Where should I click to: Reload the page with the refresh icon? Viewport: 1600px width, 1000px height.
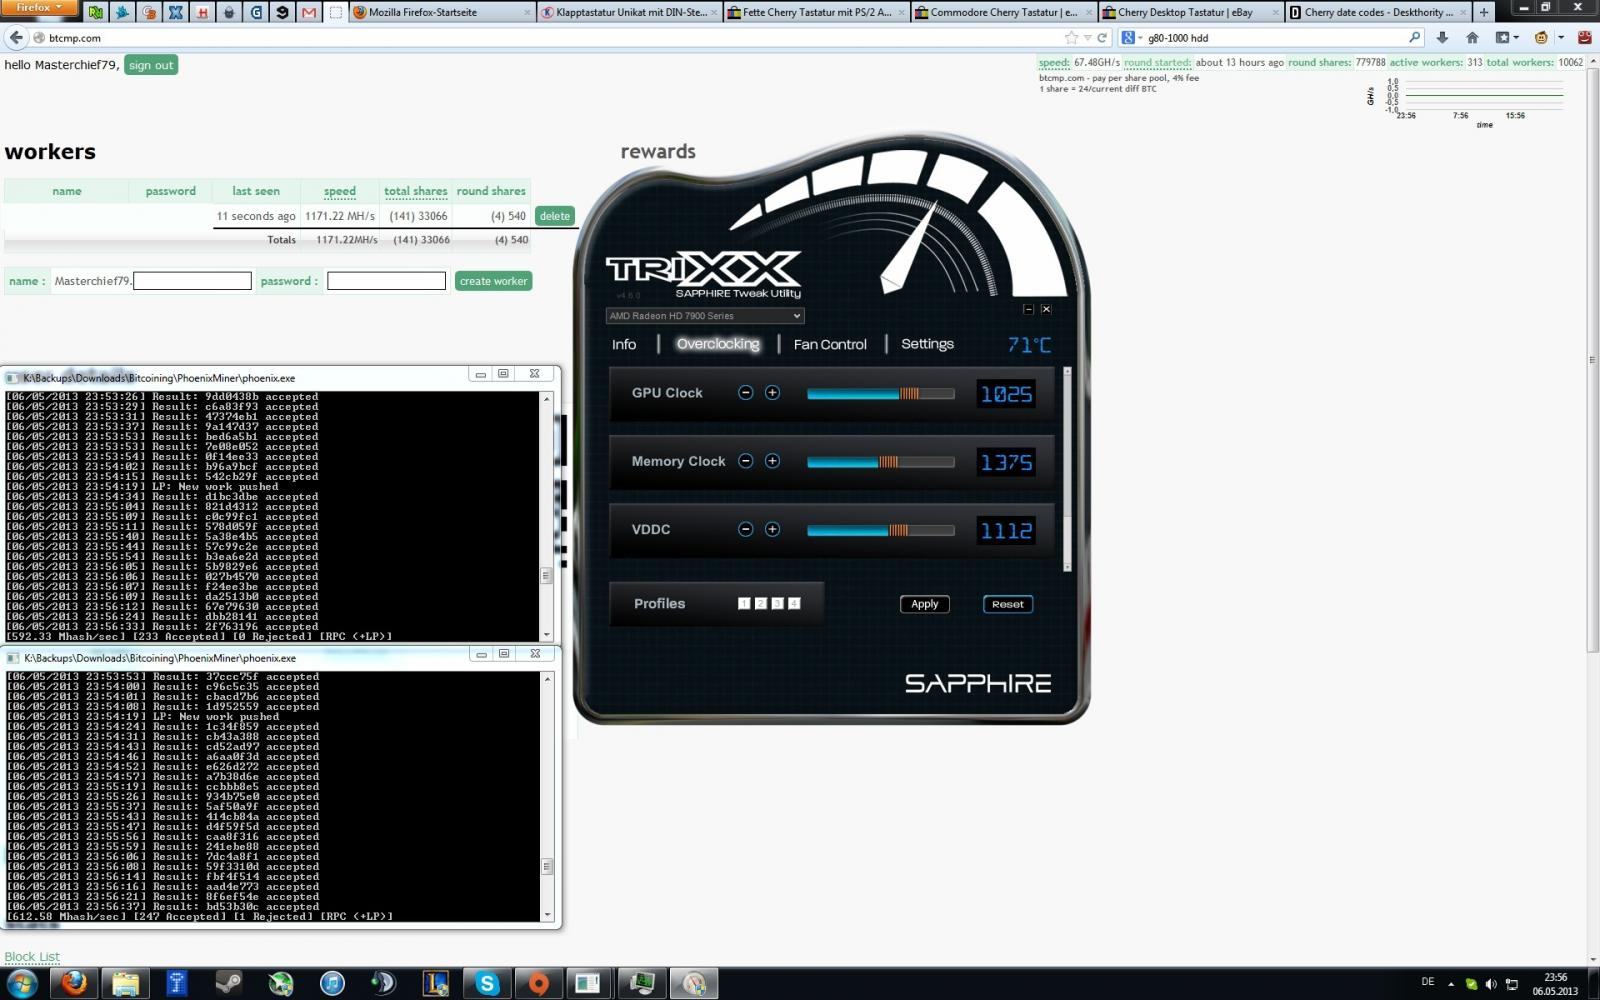point(1102,38)
